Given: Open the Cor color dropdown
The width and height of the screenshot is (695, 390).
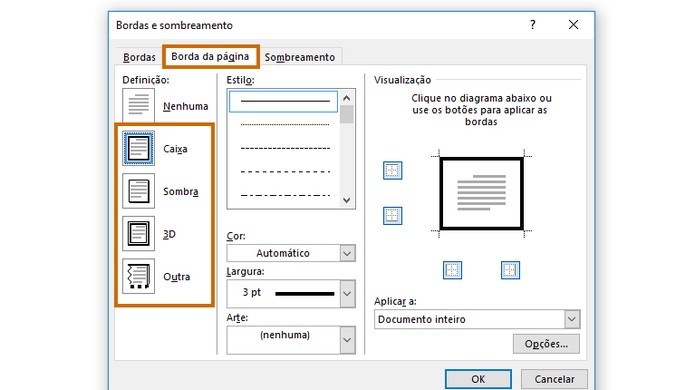Looking at the screenshot, I should pos(347,254).
